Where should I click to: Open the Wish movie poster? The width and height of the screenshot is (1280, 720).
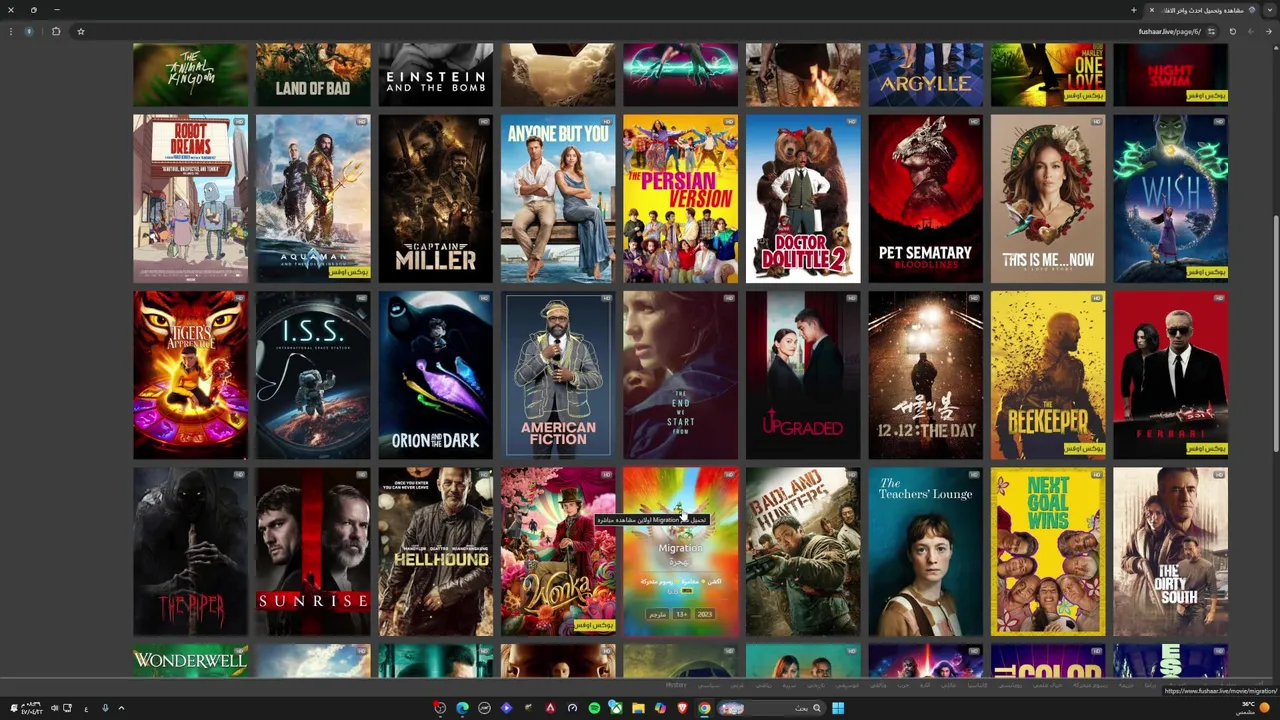[x=1171, y=199]
